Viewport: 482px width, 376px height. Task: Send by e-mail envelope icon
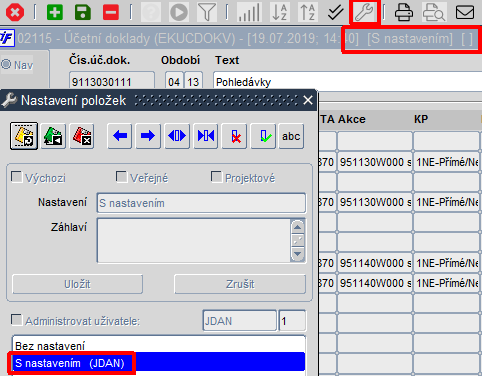[465, 12]
